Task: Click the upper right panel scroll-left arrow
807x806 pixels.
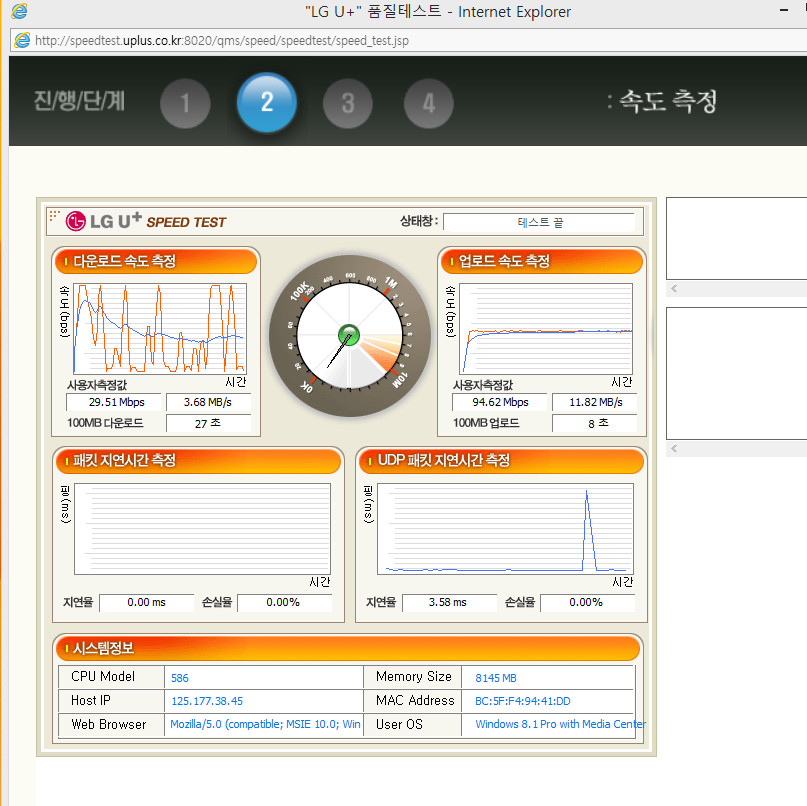Action: pos(674,289)
